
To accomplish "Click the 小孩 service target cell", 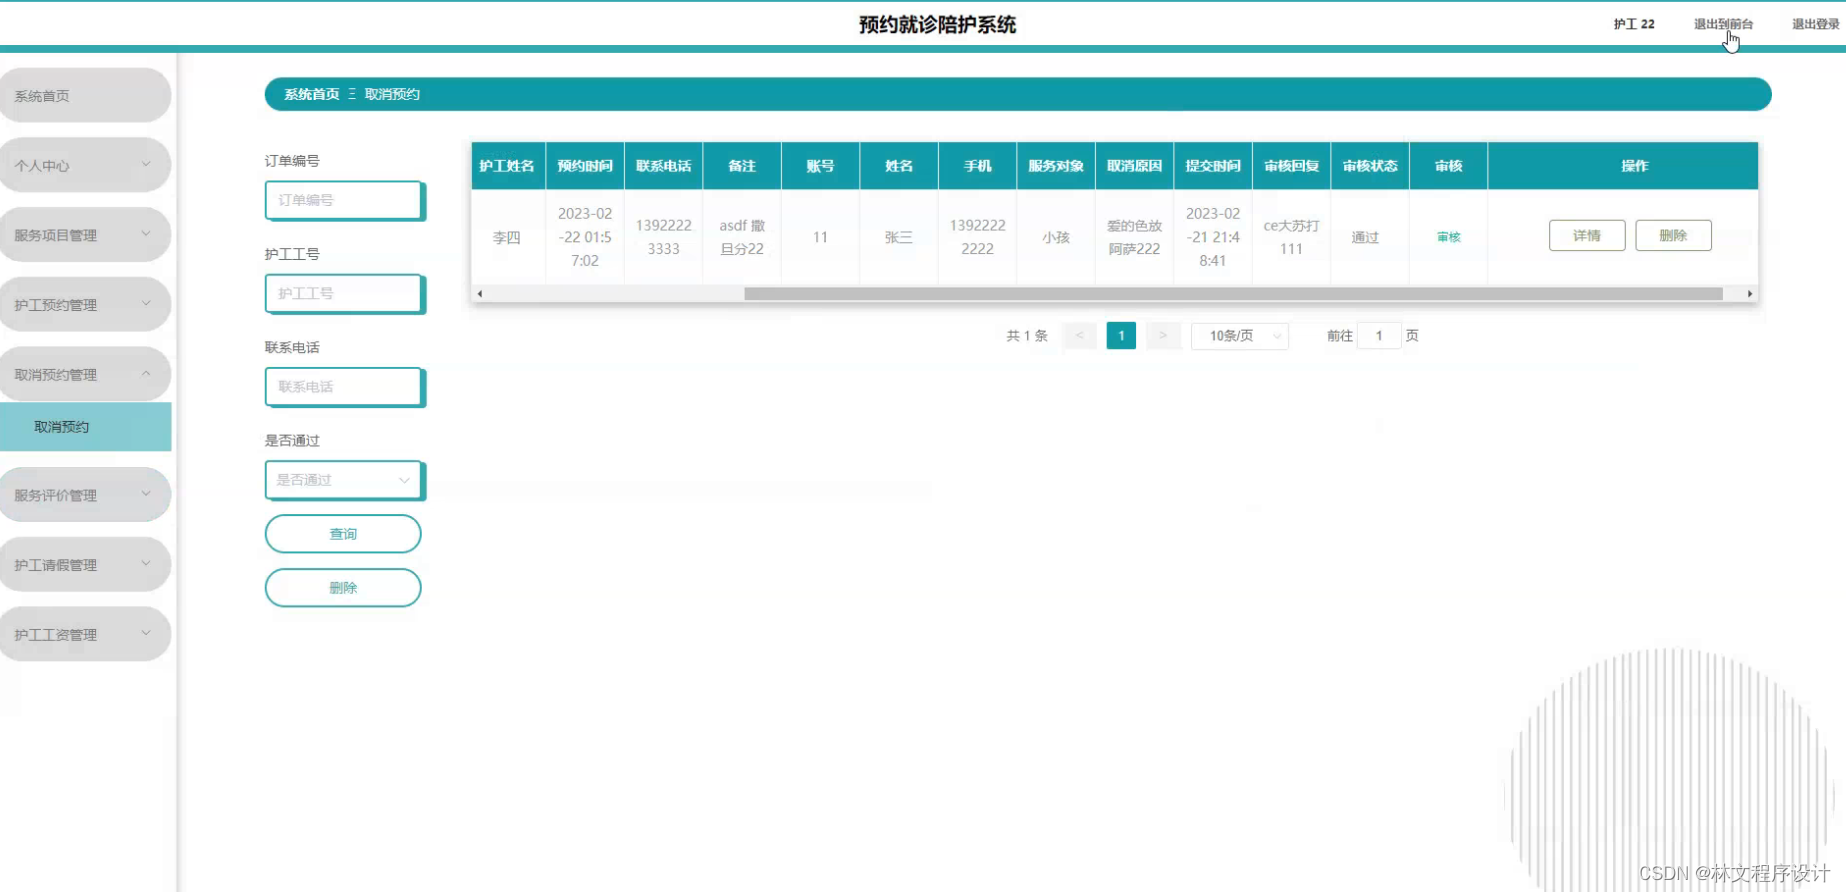I will (x=1056, y=238).
